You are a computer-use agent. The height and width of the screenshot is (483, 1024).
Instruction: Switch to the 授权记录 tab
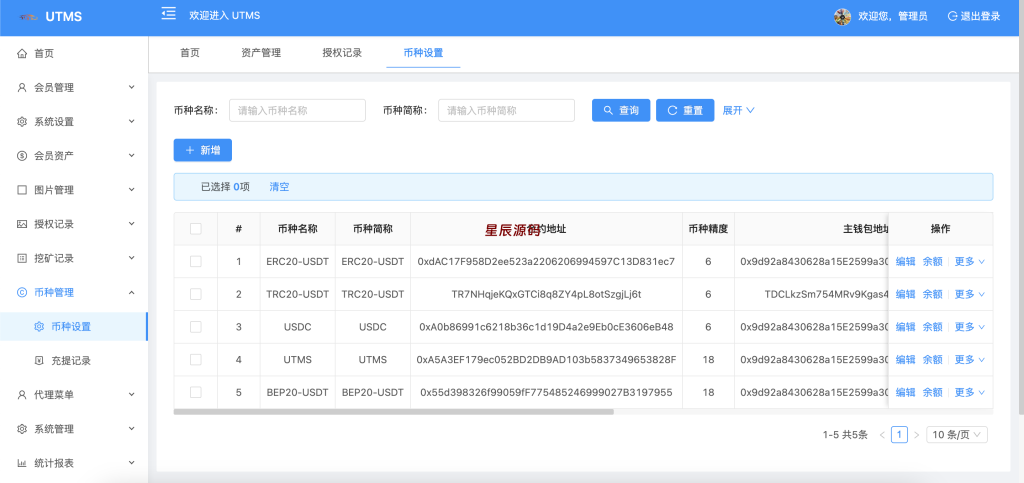(342, 53)
